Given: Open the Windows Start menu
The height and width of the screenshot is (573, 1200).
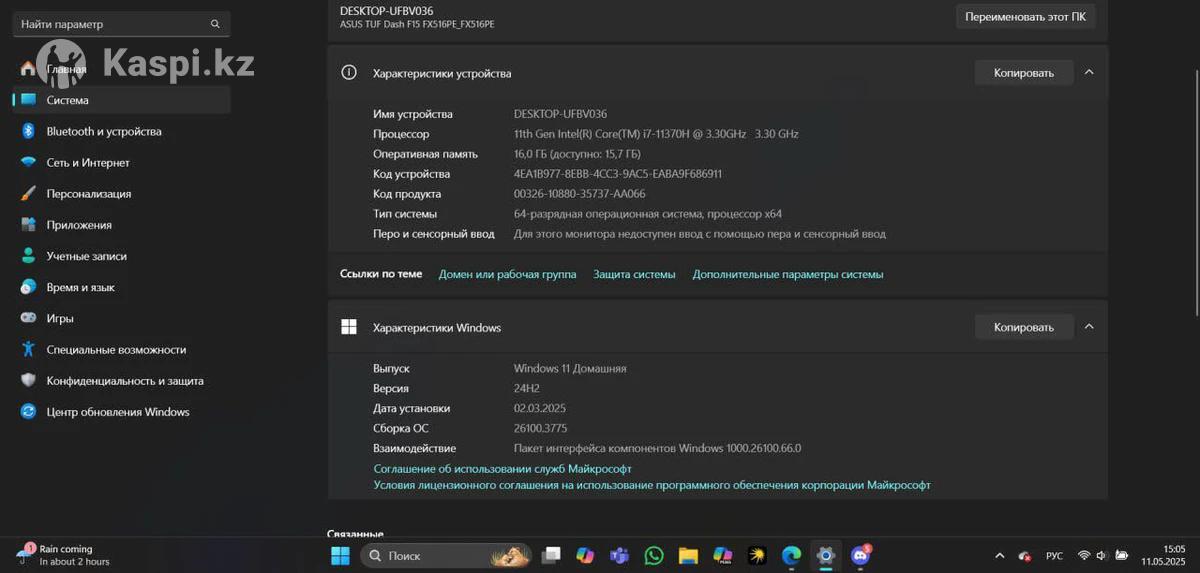Looking at the screenshot, I should click(x=340, y=555).
